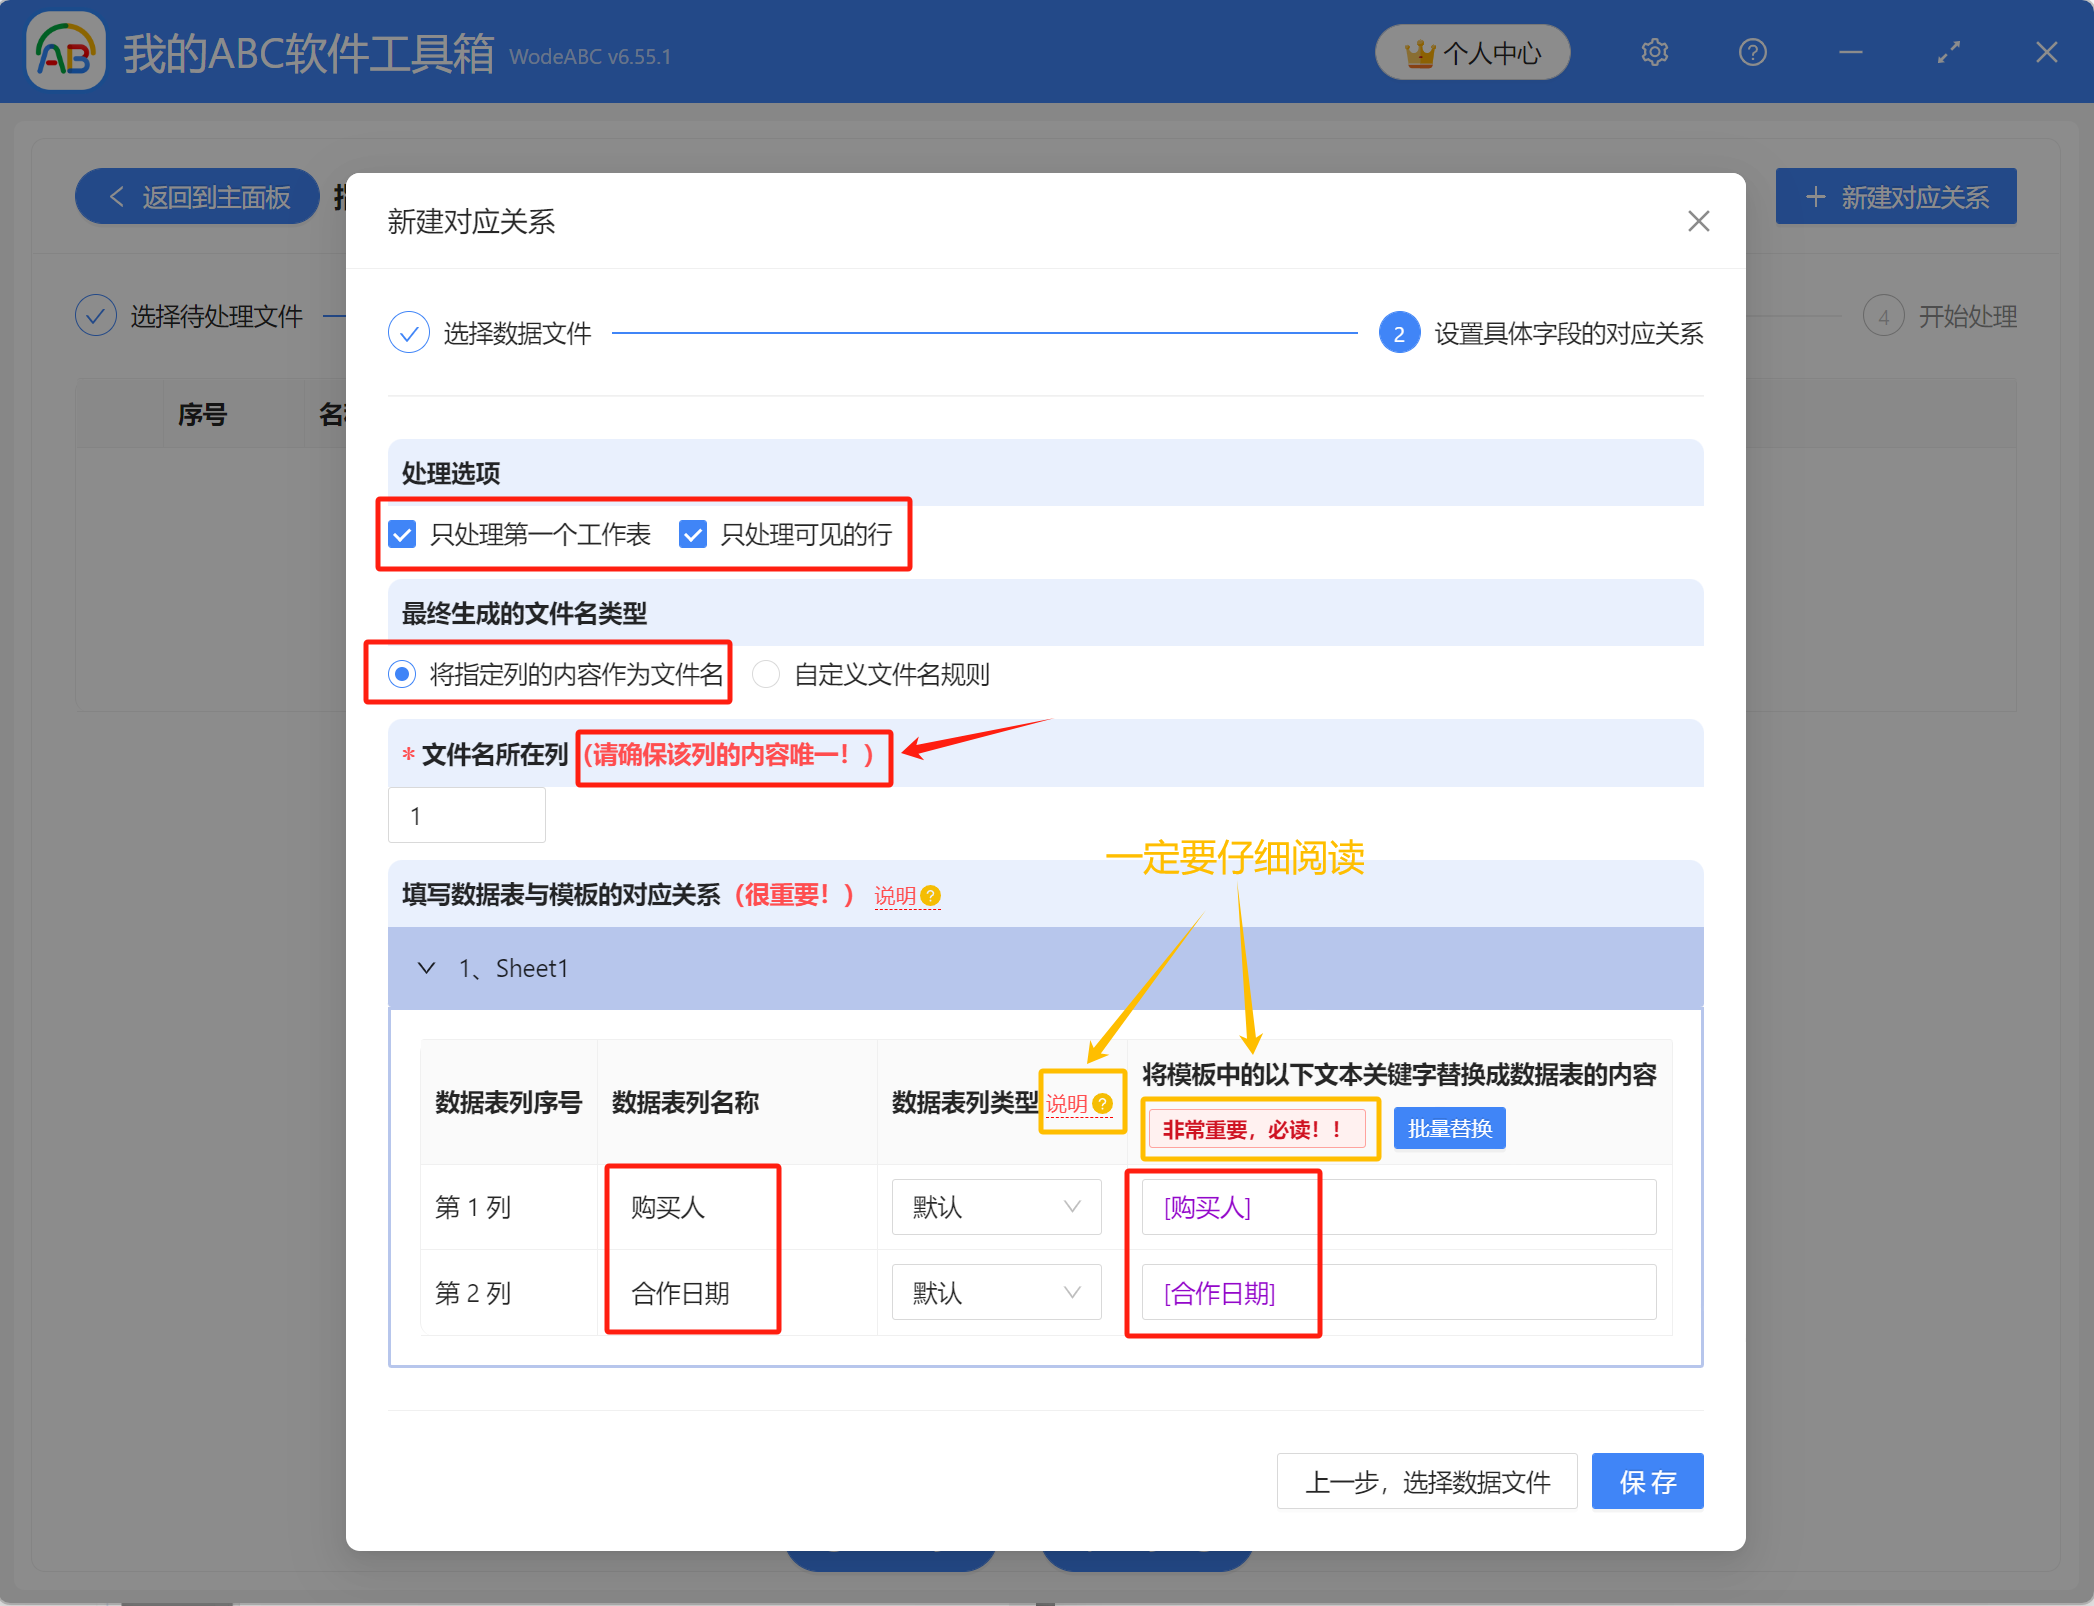Open the 默认 dropdown for 购买人 column

pyautogui.click(x=995, y=1207)
